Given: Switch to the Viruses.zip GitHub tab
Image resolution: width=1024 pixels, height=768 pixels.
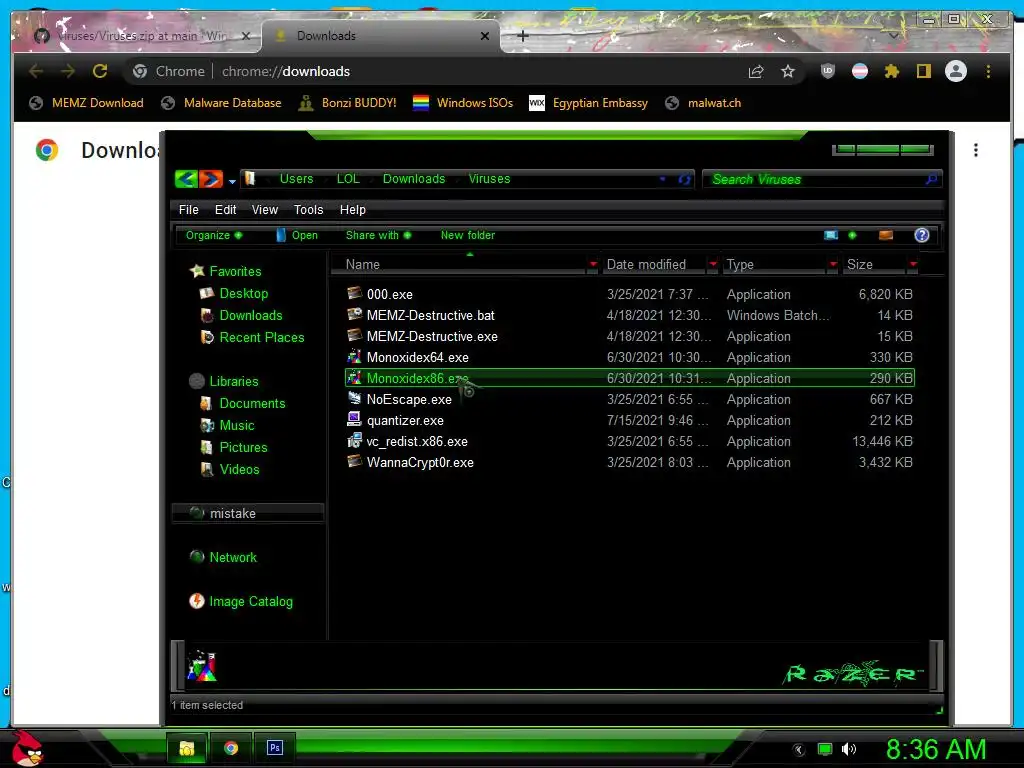Looking at the screenshot, I should [x=142, y=36].
